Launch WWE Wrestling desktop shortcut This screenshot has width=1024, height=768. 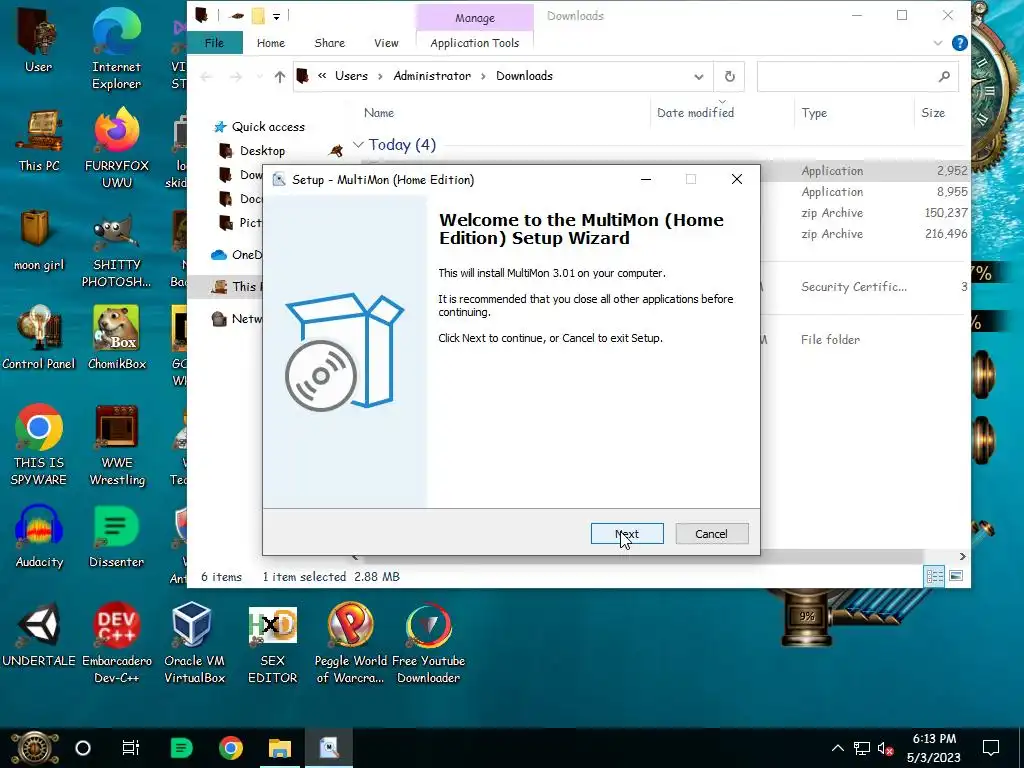pyautogui.click(x=116, y=445)
